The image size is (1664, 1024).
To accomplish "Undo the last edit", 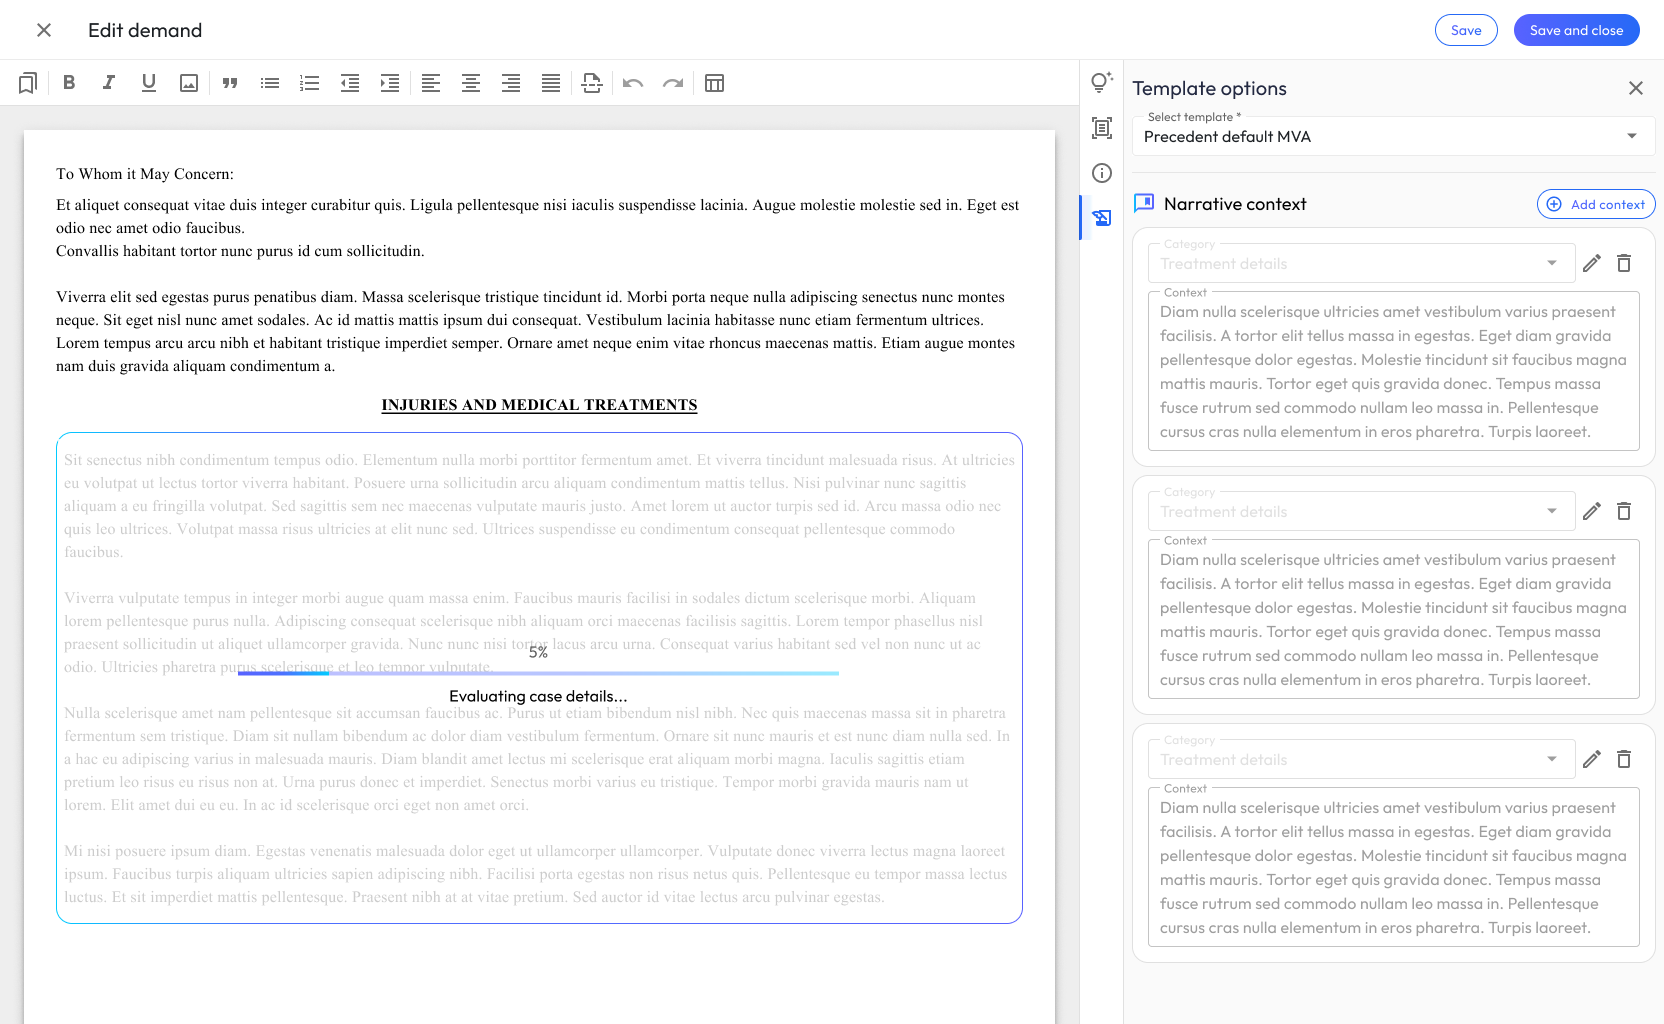I will [633, 83].
